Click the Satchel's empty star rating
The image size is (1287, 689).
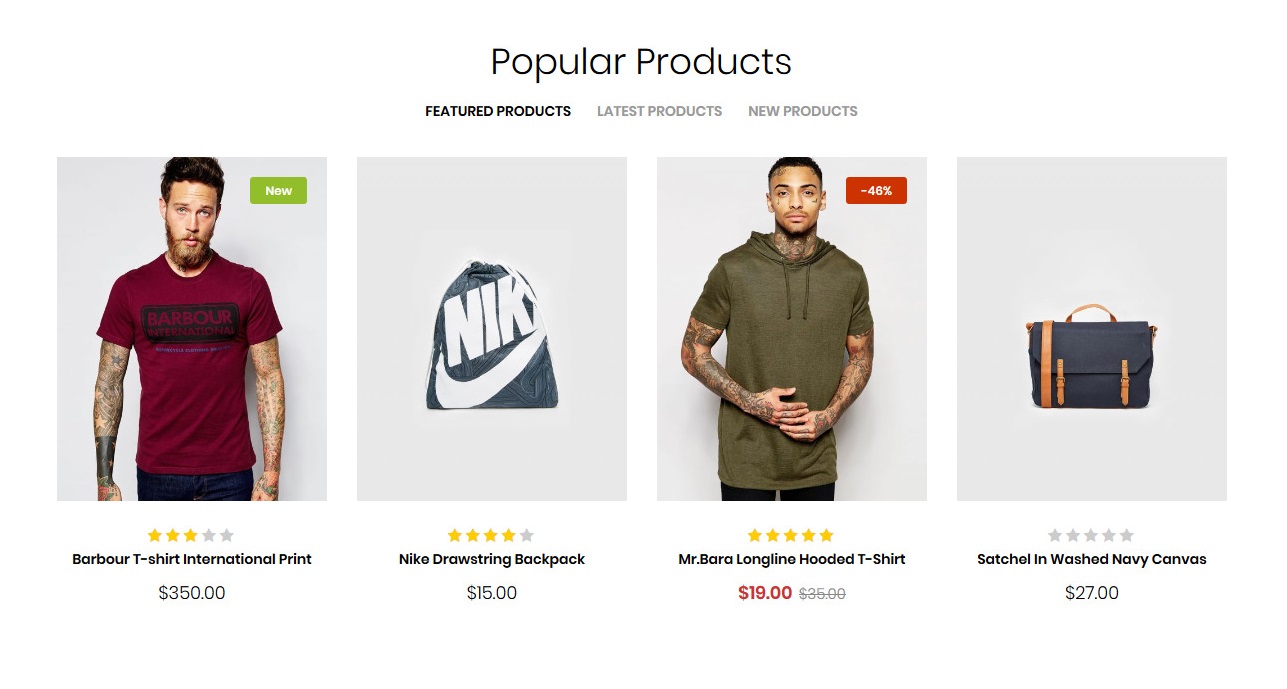click(1091, 535)
